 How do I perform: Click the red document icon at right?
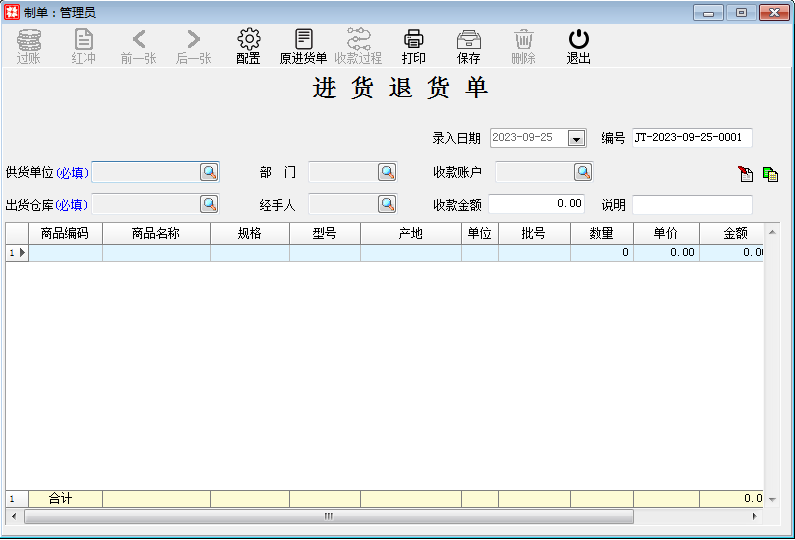click(746, 174)
